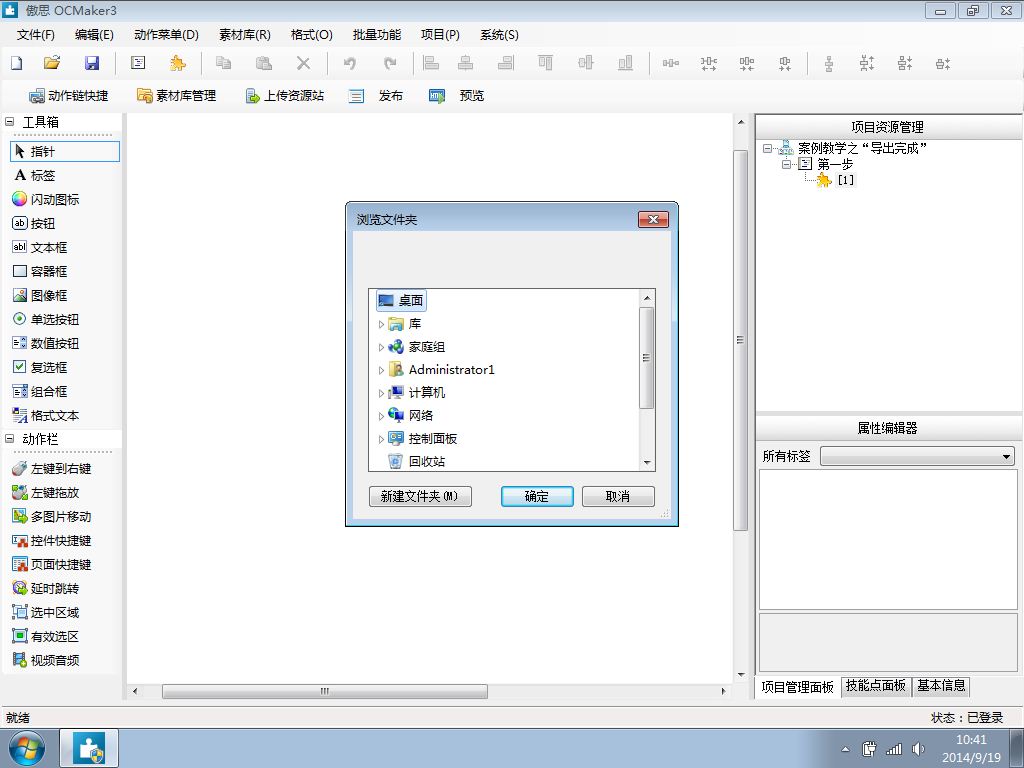Click 上传资源站 upload button
Image resolution: width=1024 pixels, height=768 pixels.
(x=284, y=95)
